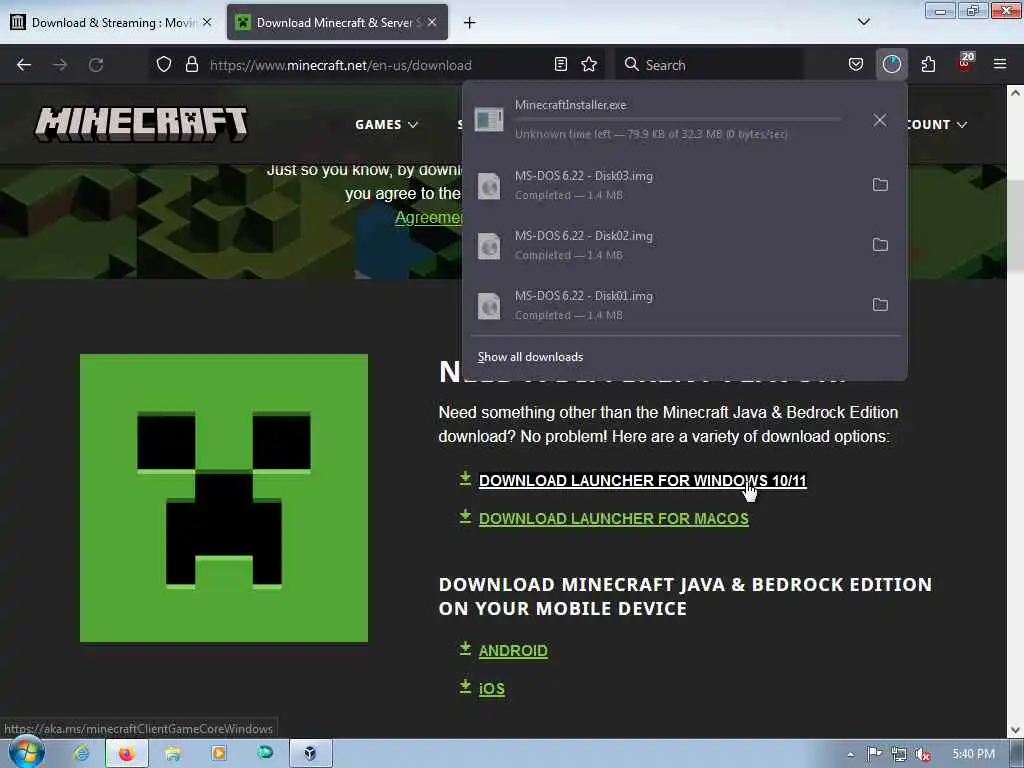This screenshot has width=1024, height=768.
Task: Go back to the previous page
Action: pyautogui.click(x=24, y=65)
